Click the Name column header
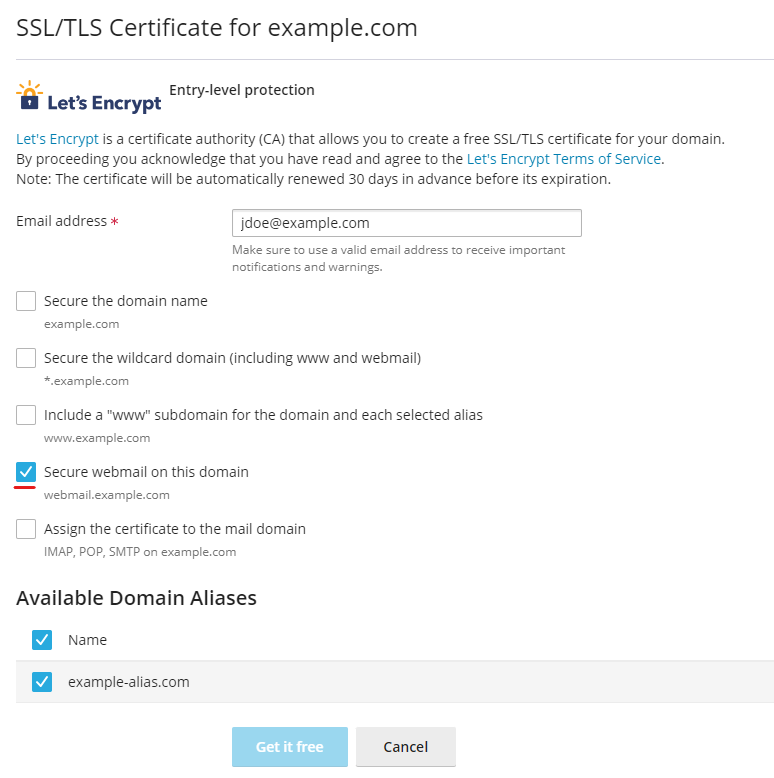774x778 pixels. (x=87, y=640)
